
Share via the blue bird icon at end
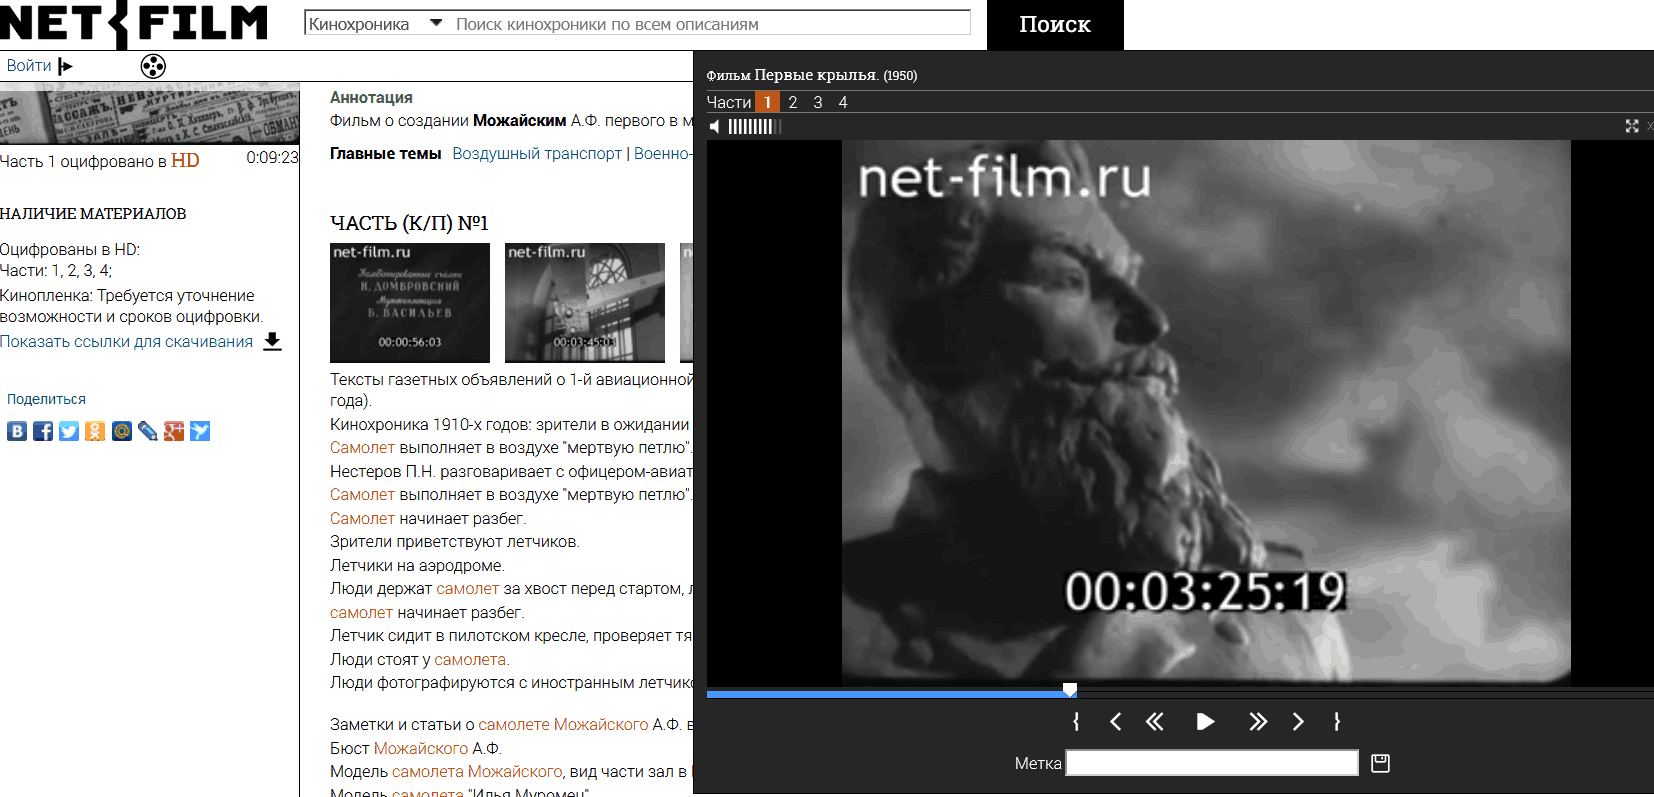tap(200, 431)
